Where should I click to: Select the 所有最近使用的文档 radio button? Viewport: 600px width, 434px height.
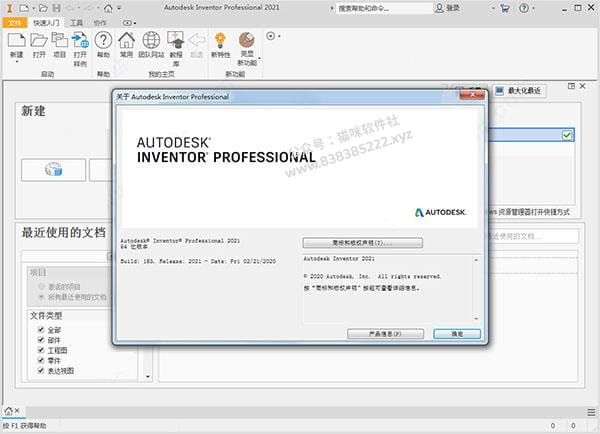[41, 297]
